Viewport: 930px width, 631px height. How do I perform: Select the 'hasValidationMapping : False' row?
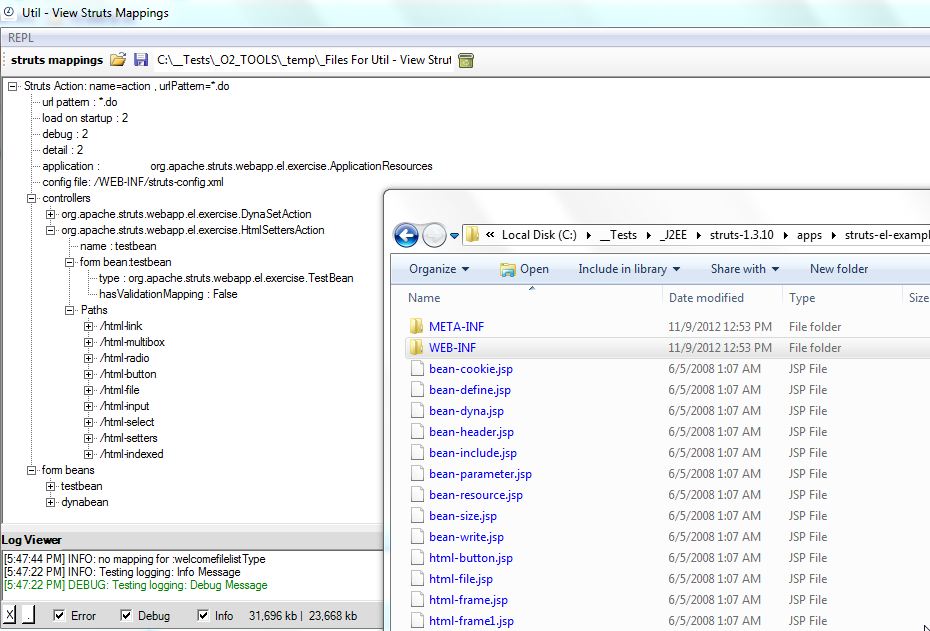pos(168,294)
